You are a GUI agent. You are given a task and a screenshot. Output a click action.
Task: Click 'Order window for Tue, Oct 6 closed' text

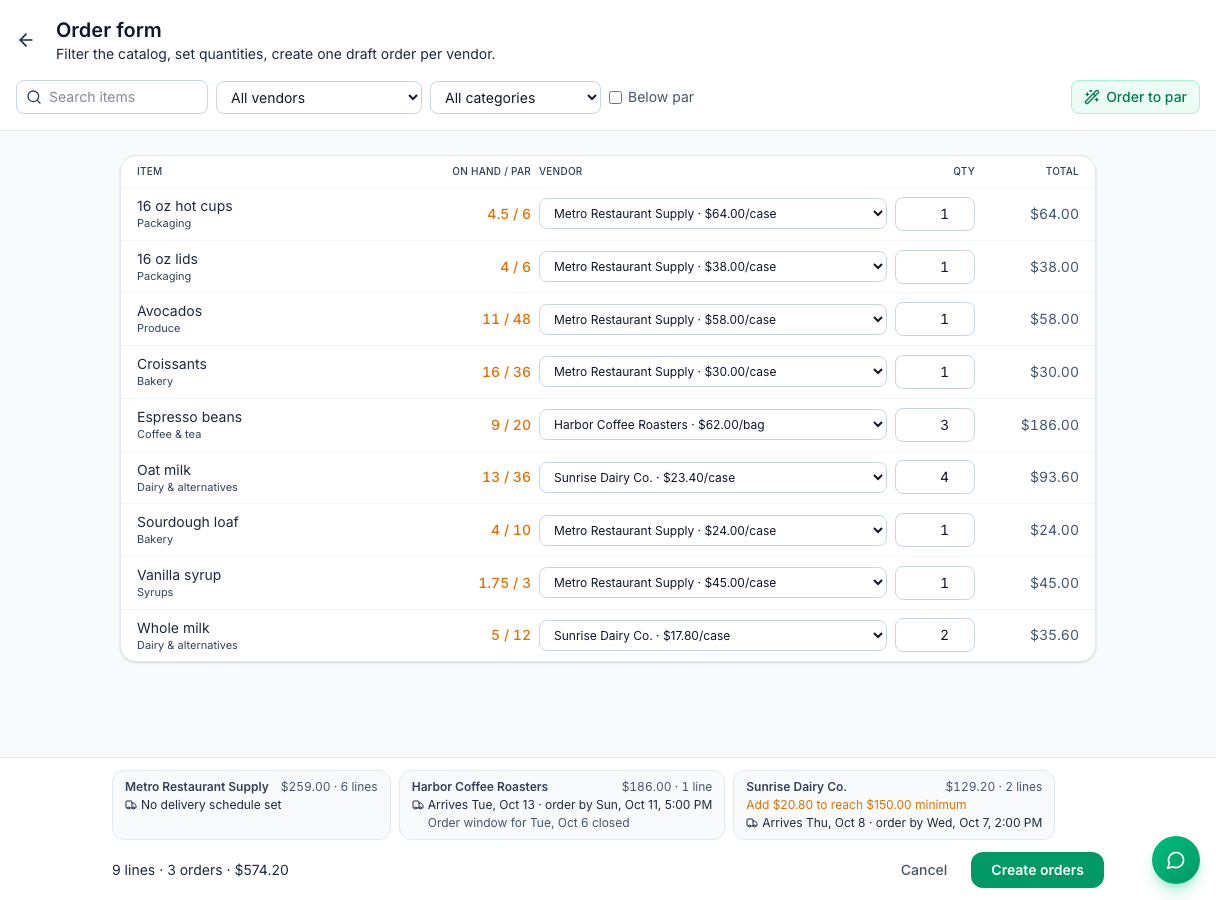(528, 823)
